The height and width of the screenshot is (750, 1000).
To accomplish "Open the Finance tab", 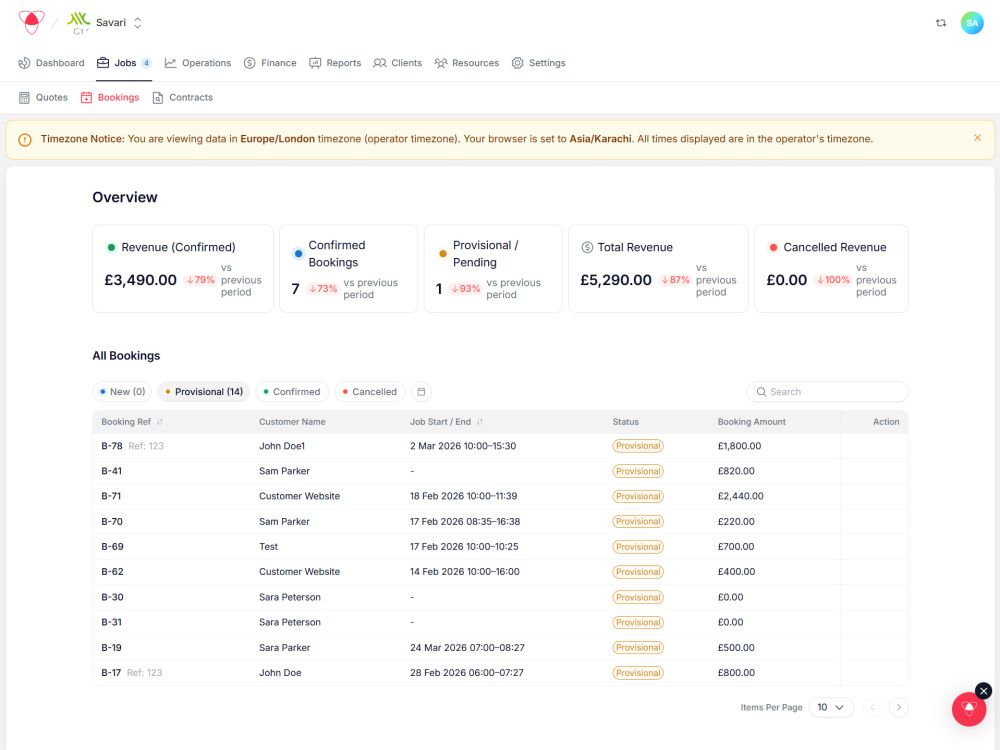I will point(270,63).
